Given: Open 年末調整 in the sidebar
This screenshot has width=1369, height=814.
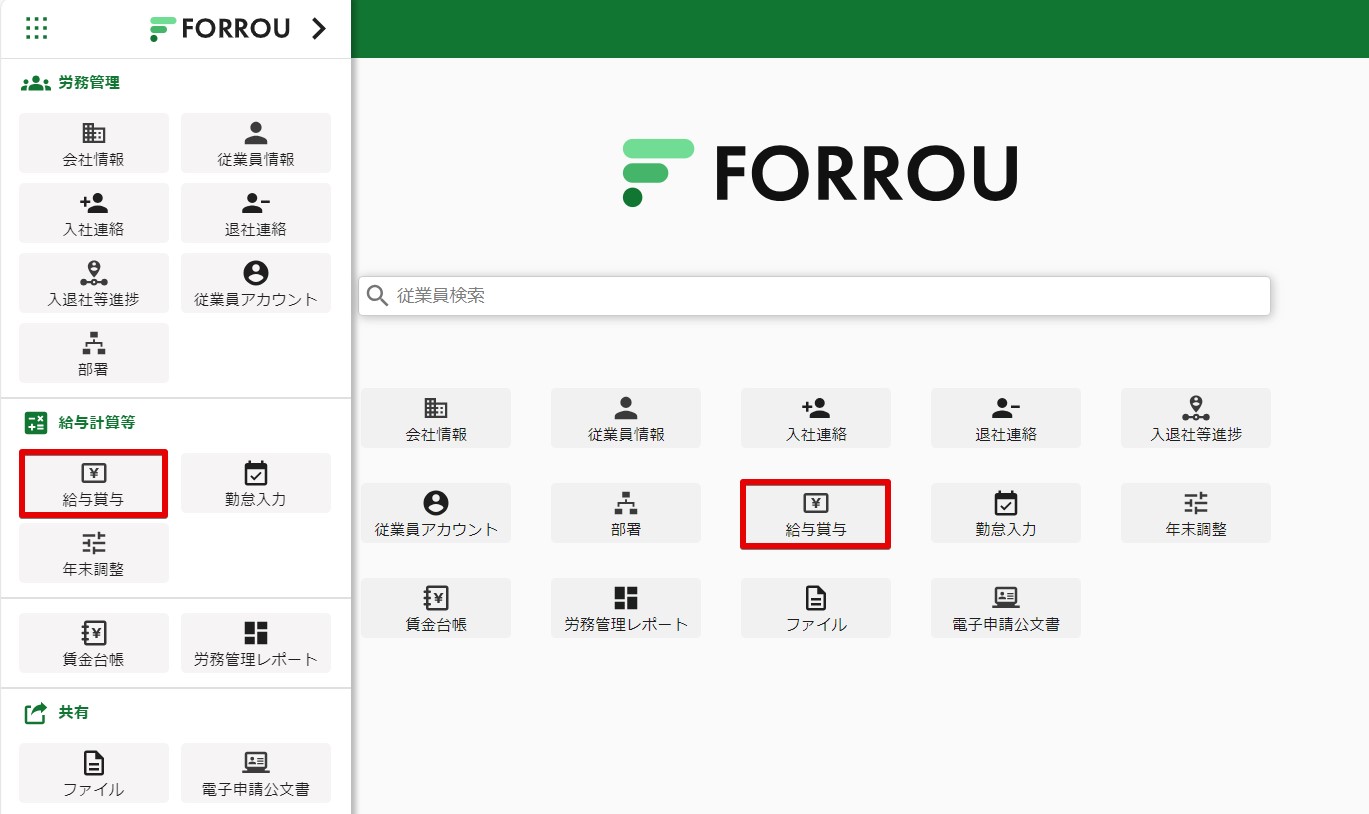Looking at the screenshot, I should pos(94,553).
